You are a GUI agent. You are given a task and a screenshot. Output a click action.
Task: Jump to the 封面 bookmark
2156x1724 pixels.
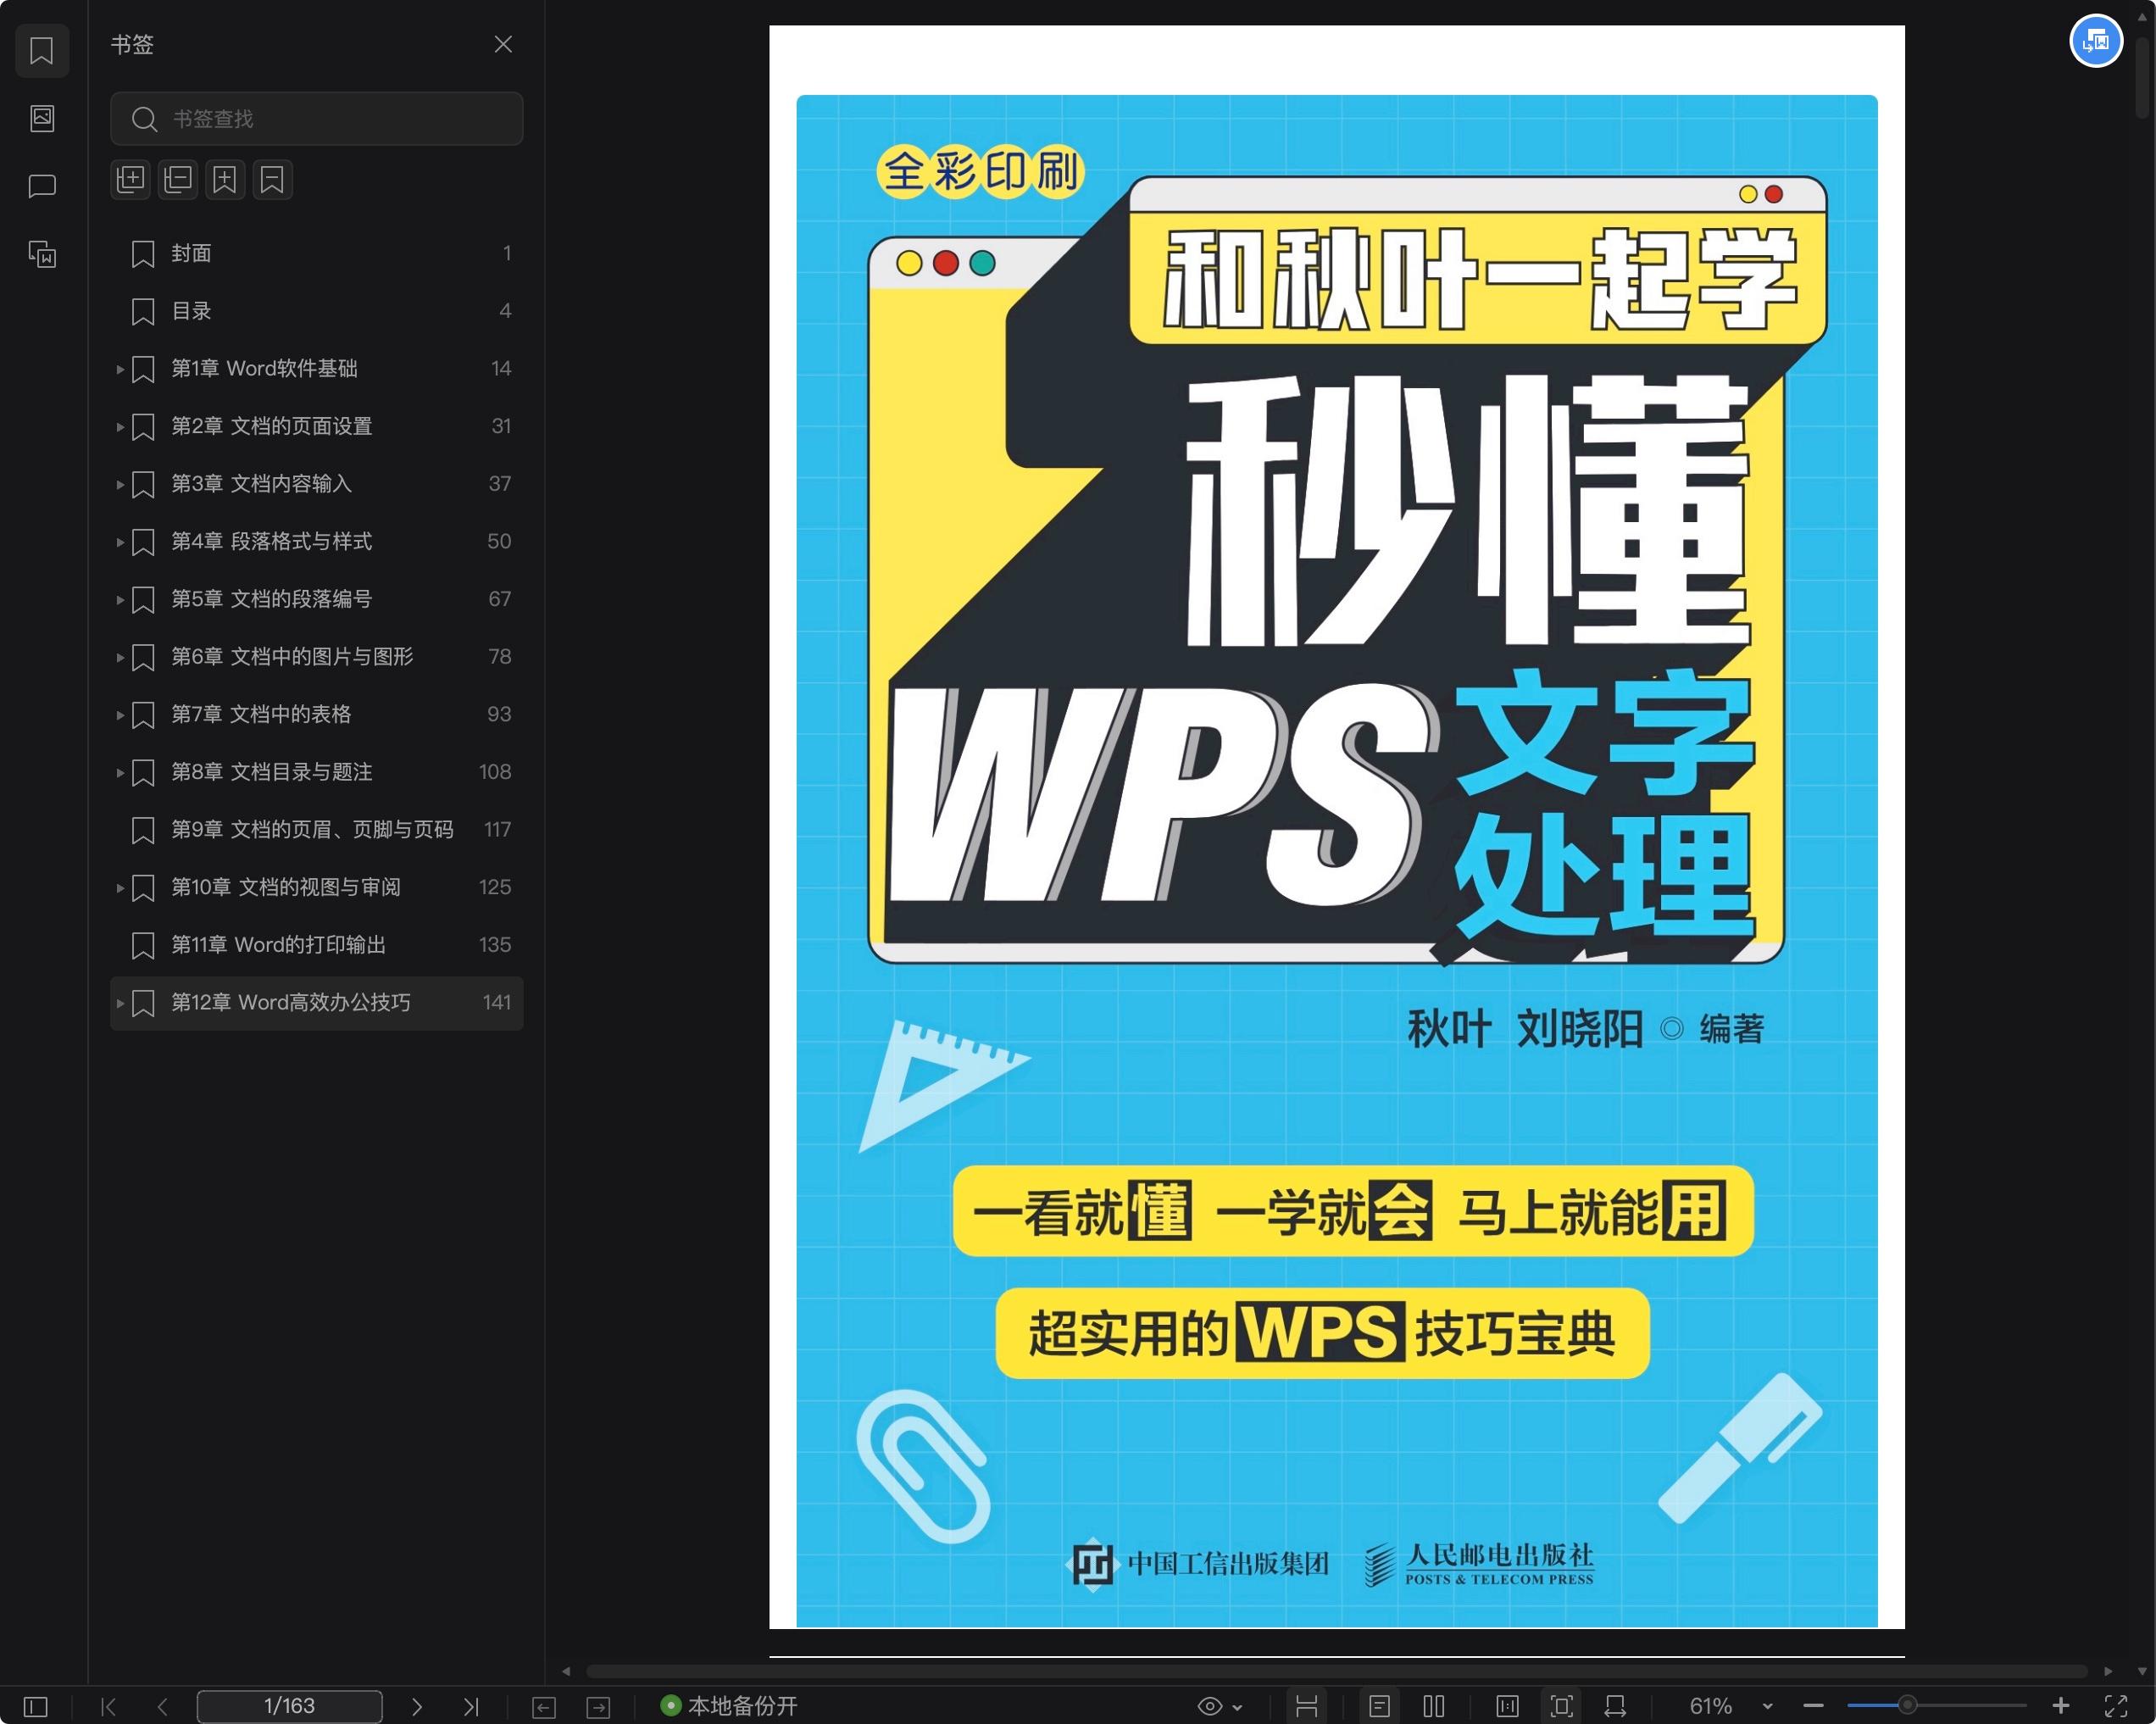point(316,254)
